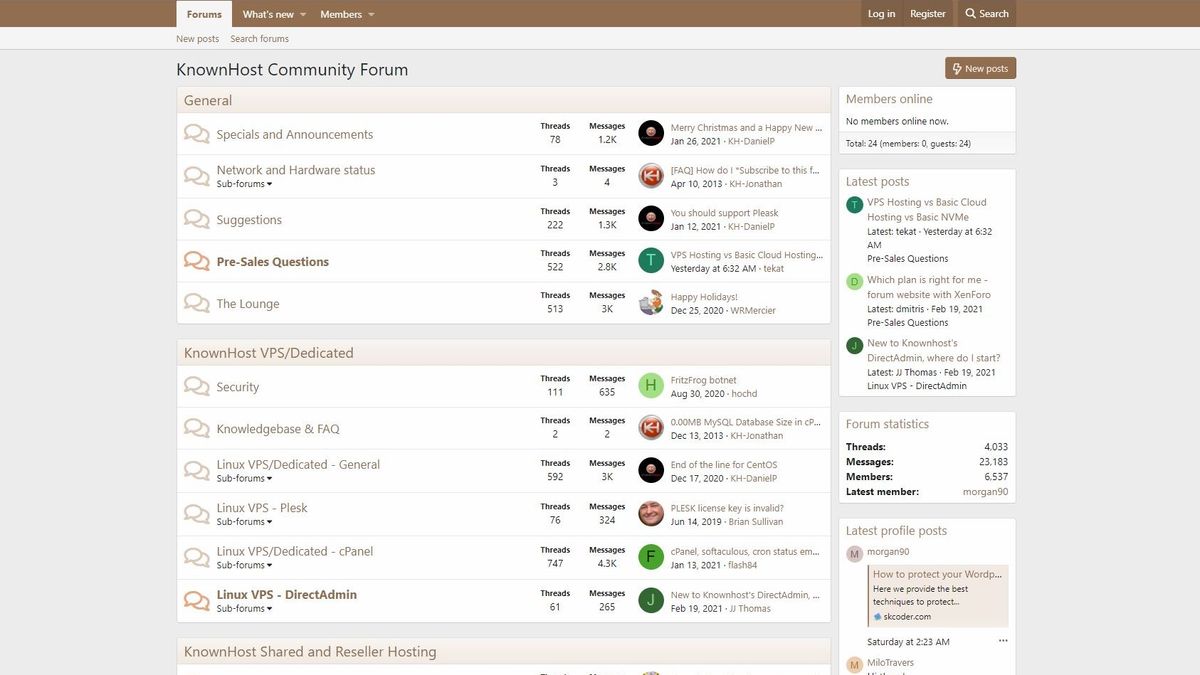Click flash84's avatar on the cPanel post
Viewport: 1200px width, 675px height.
click(651, 557)
